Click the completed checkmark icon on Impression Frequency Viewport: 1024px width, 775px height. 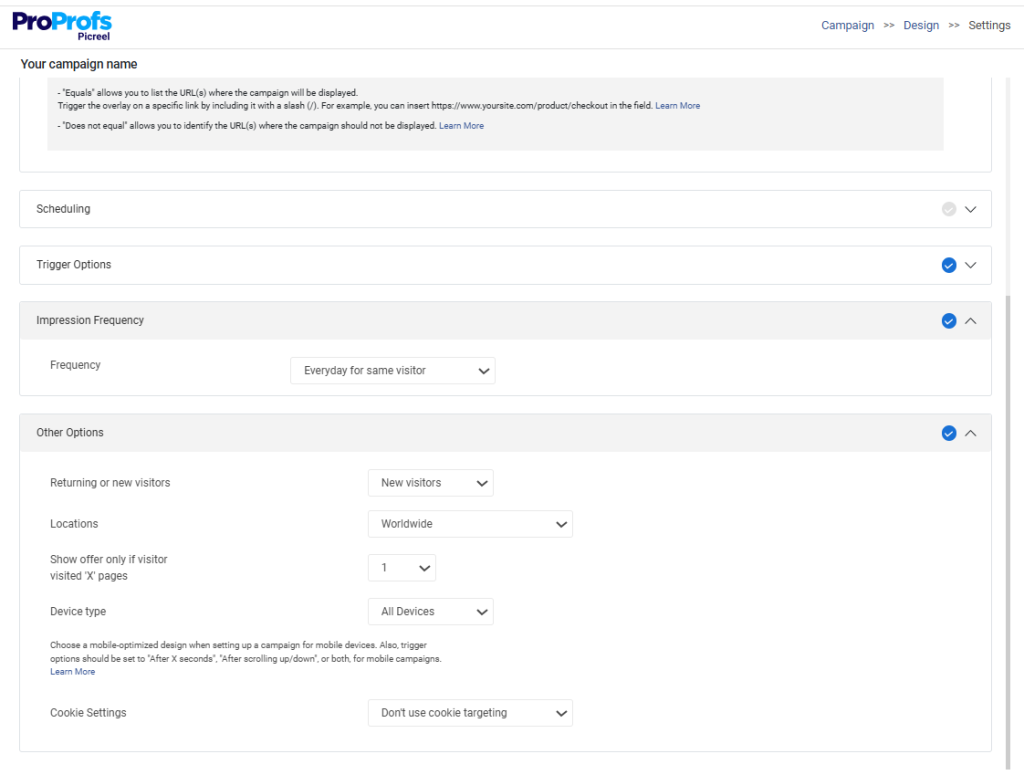[948, 320]
